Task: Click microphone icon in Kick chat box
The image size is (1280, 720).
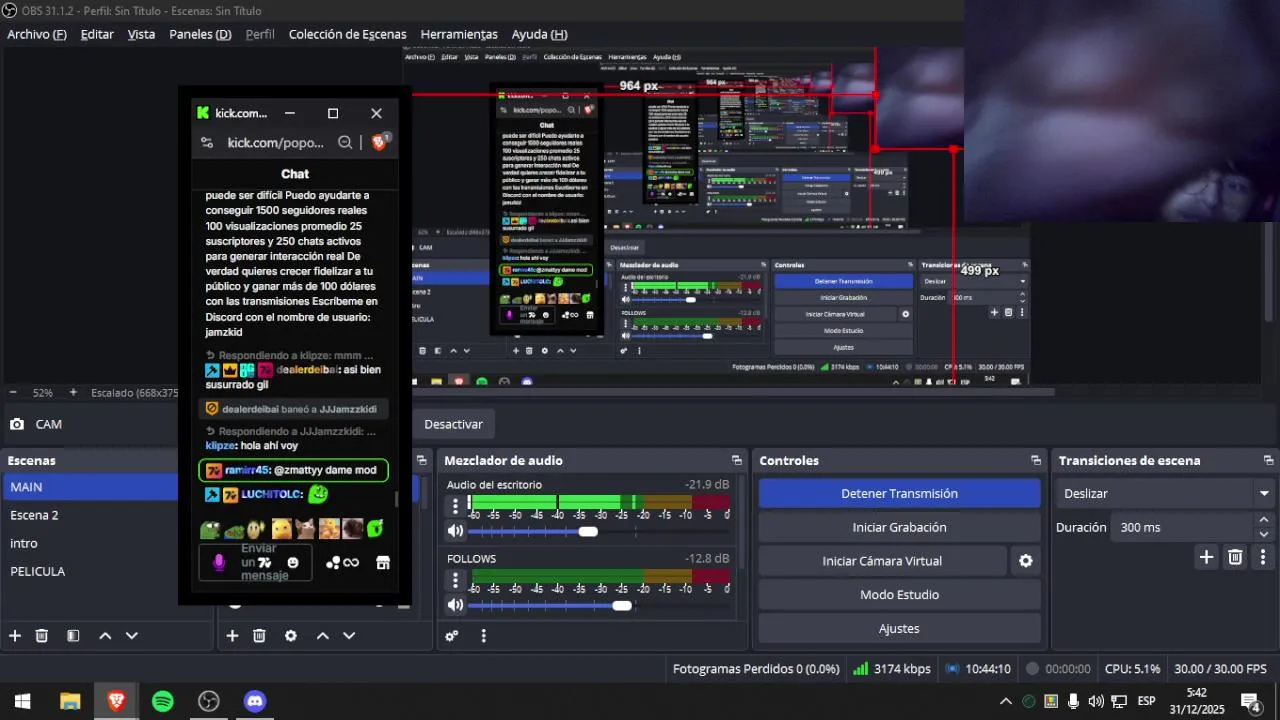Action: coord(219,562)
